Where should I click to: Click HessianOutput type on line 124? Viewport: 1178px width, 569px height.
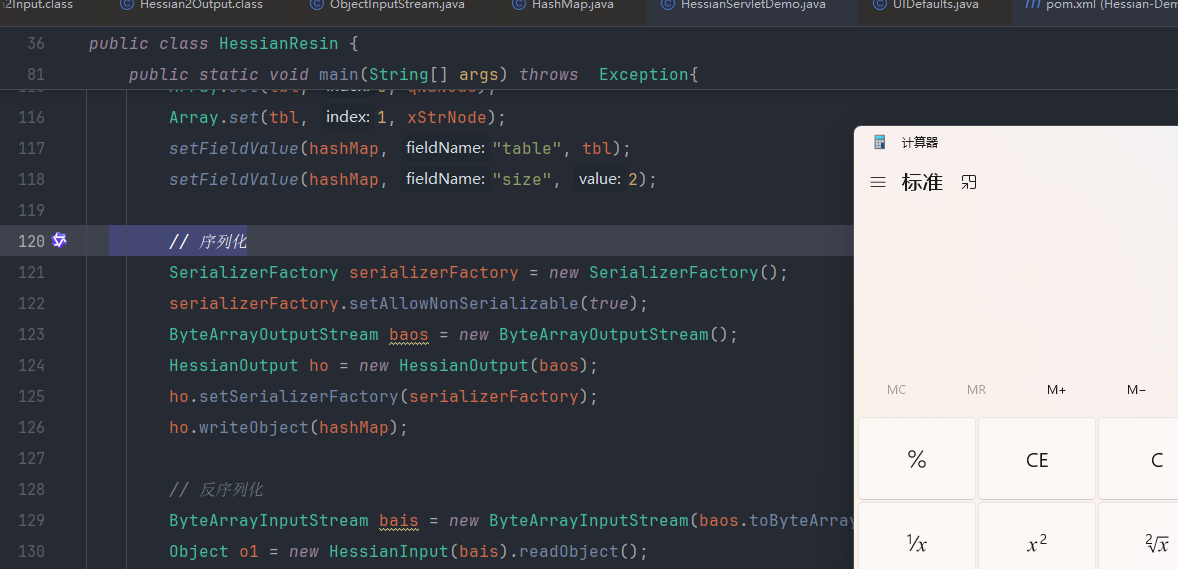234,365
